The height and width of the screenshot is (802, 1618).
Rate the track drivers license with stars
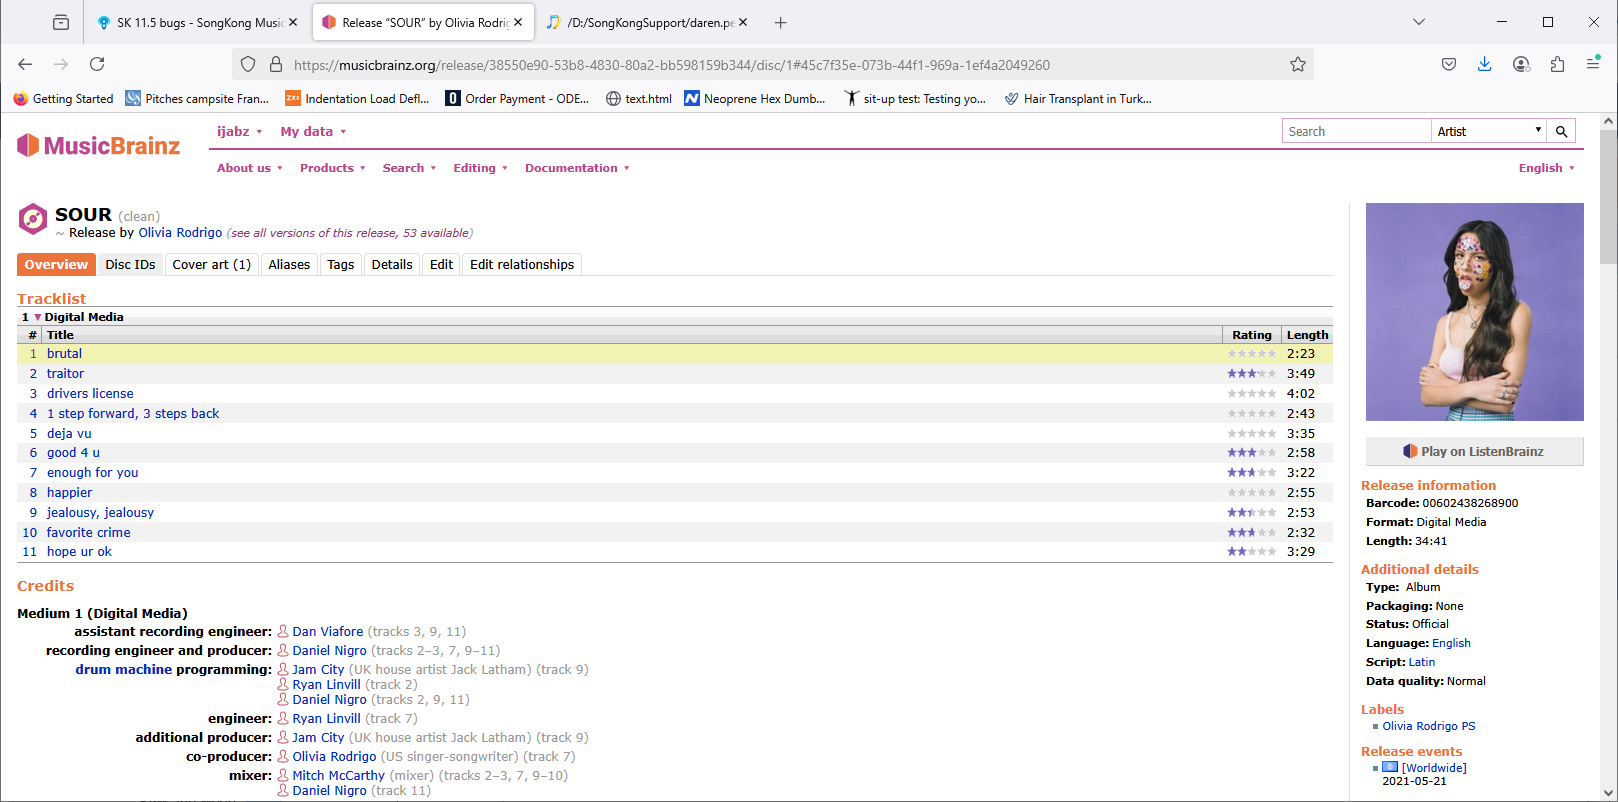tap(1252, 394)
